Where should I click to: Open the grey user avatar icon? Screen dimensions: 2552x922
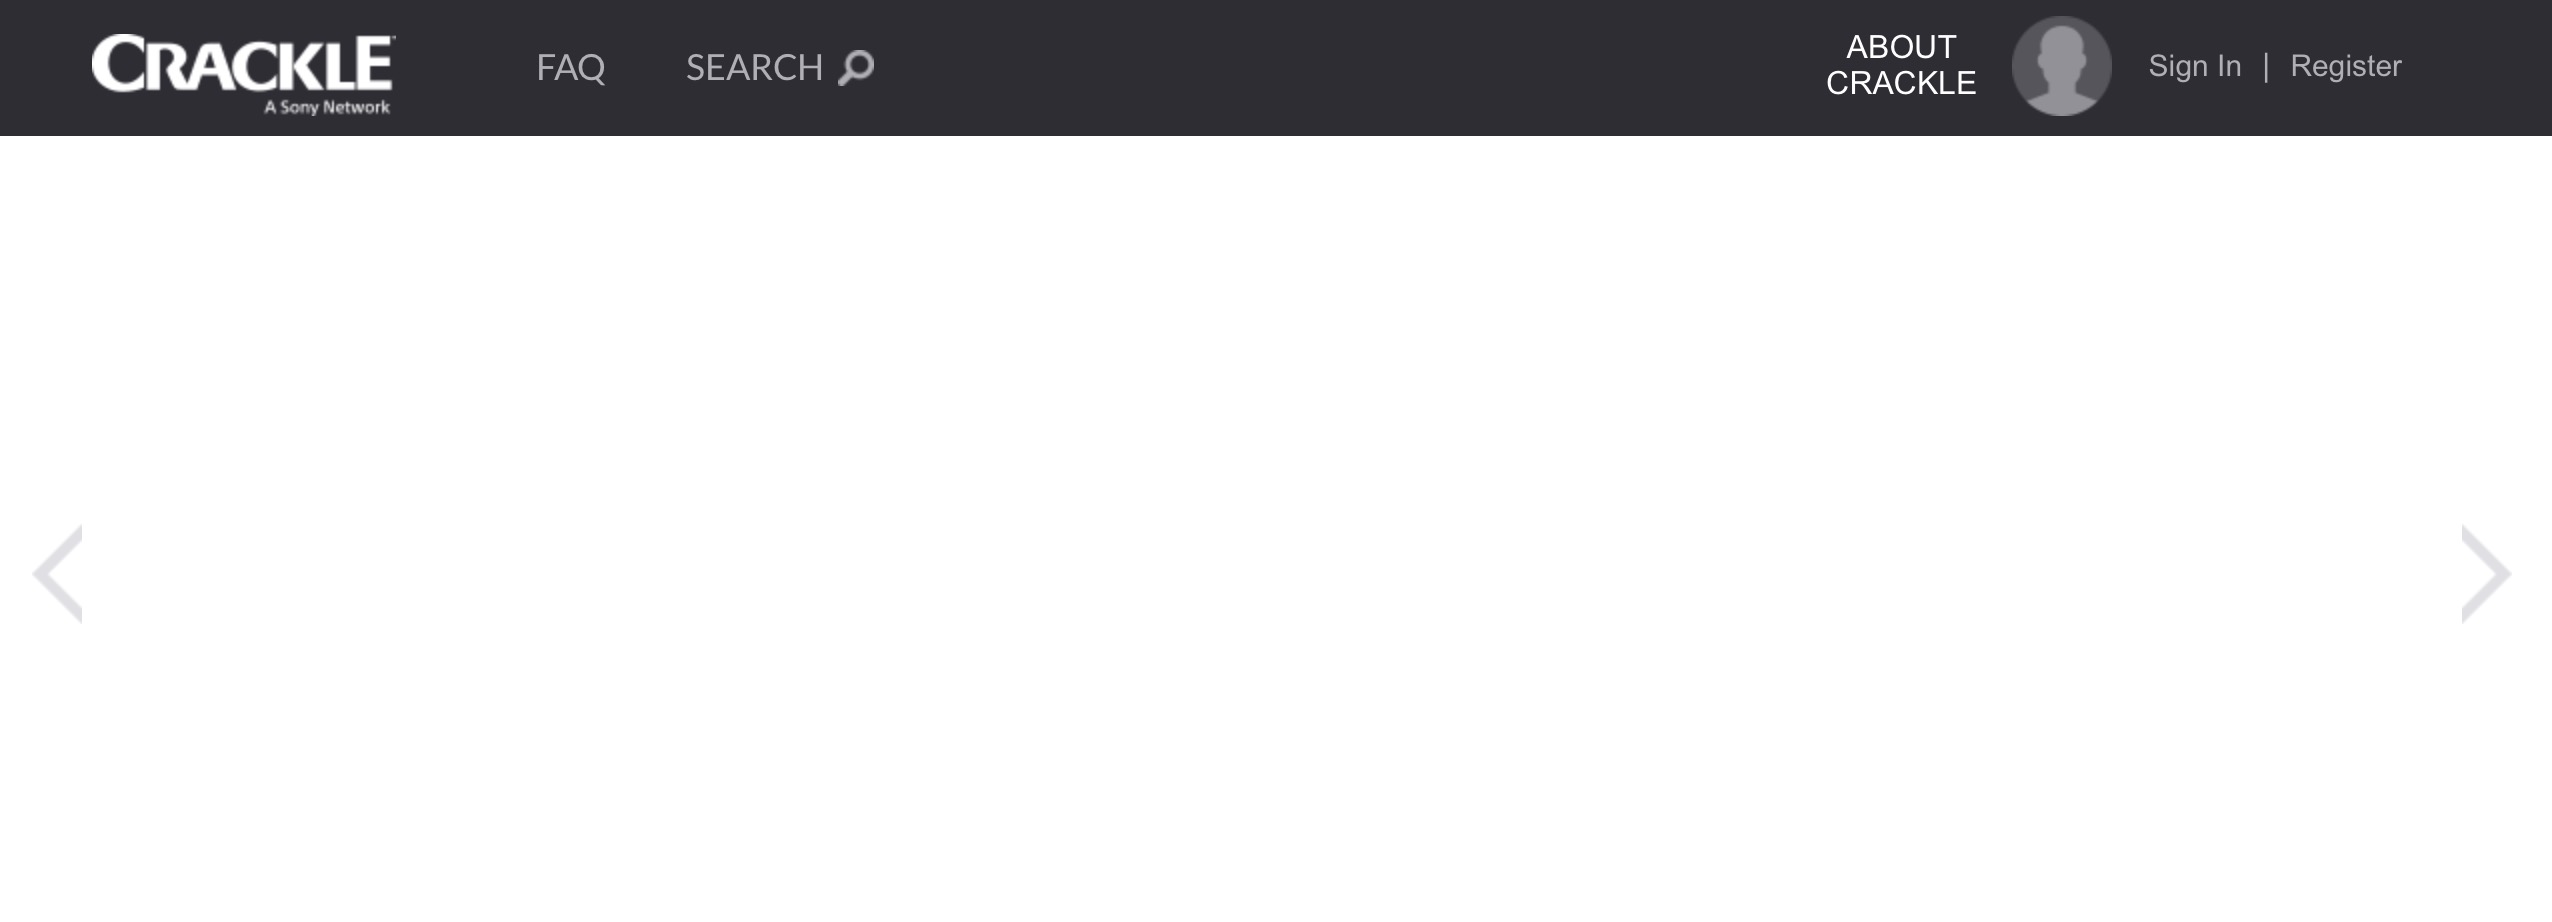pos(2061,66)
